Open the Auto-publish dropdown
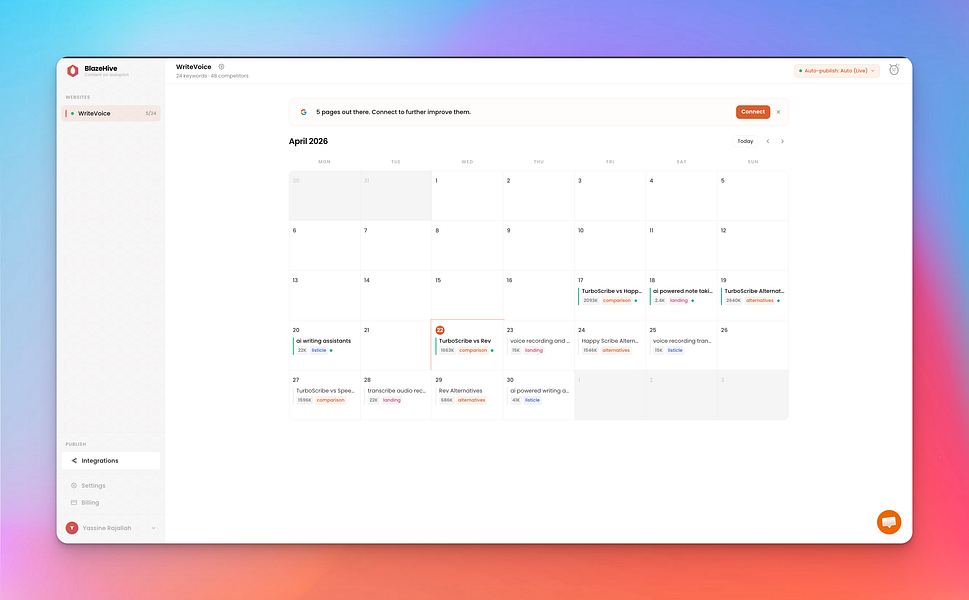 tap(837, 70)
